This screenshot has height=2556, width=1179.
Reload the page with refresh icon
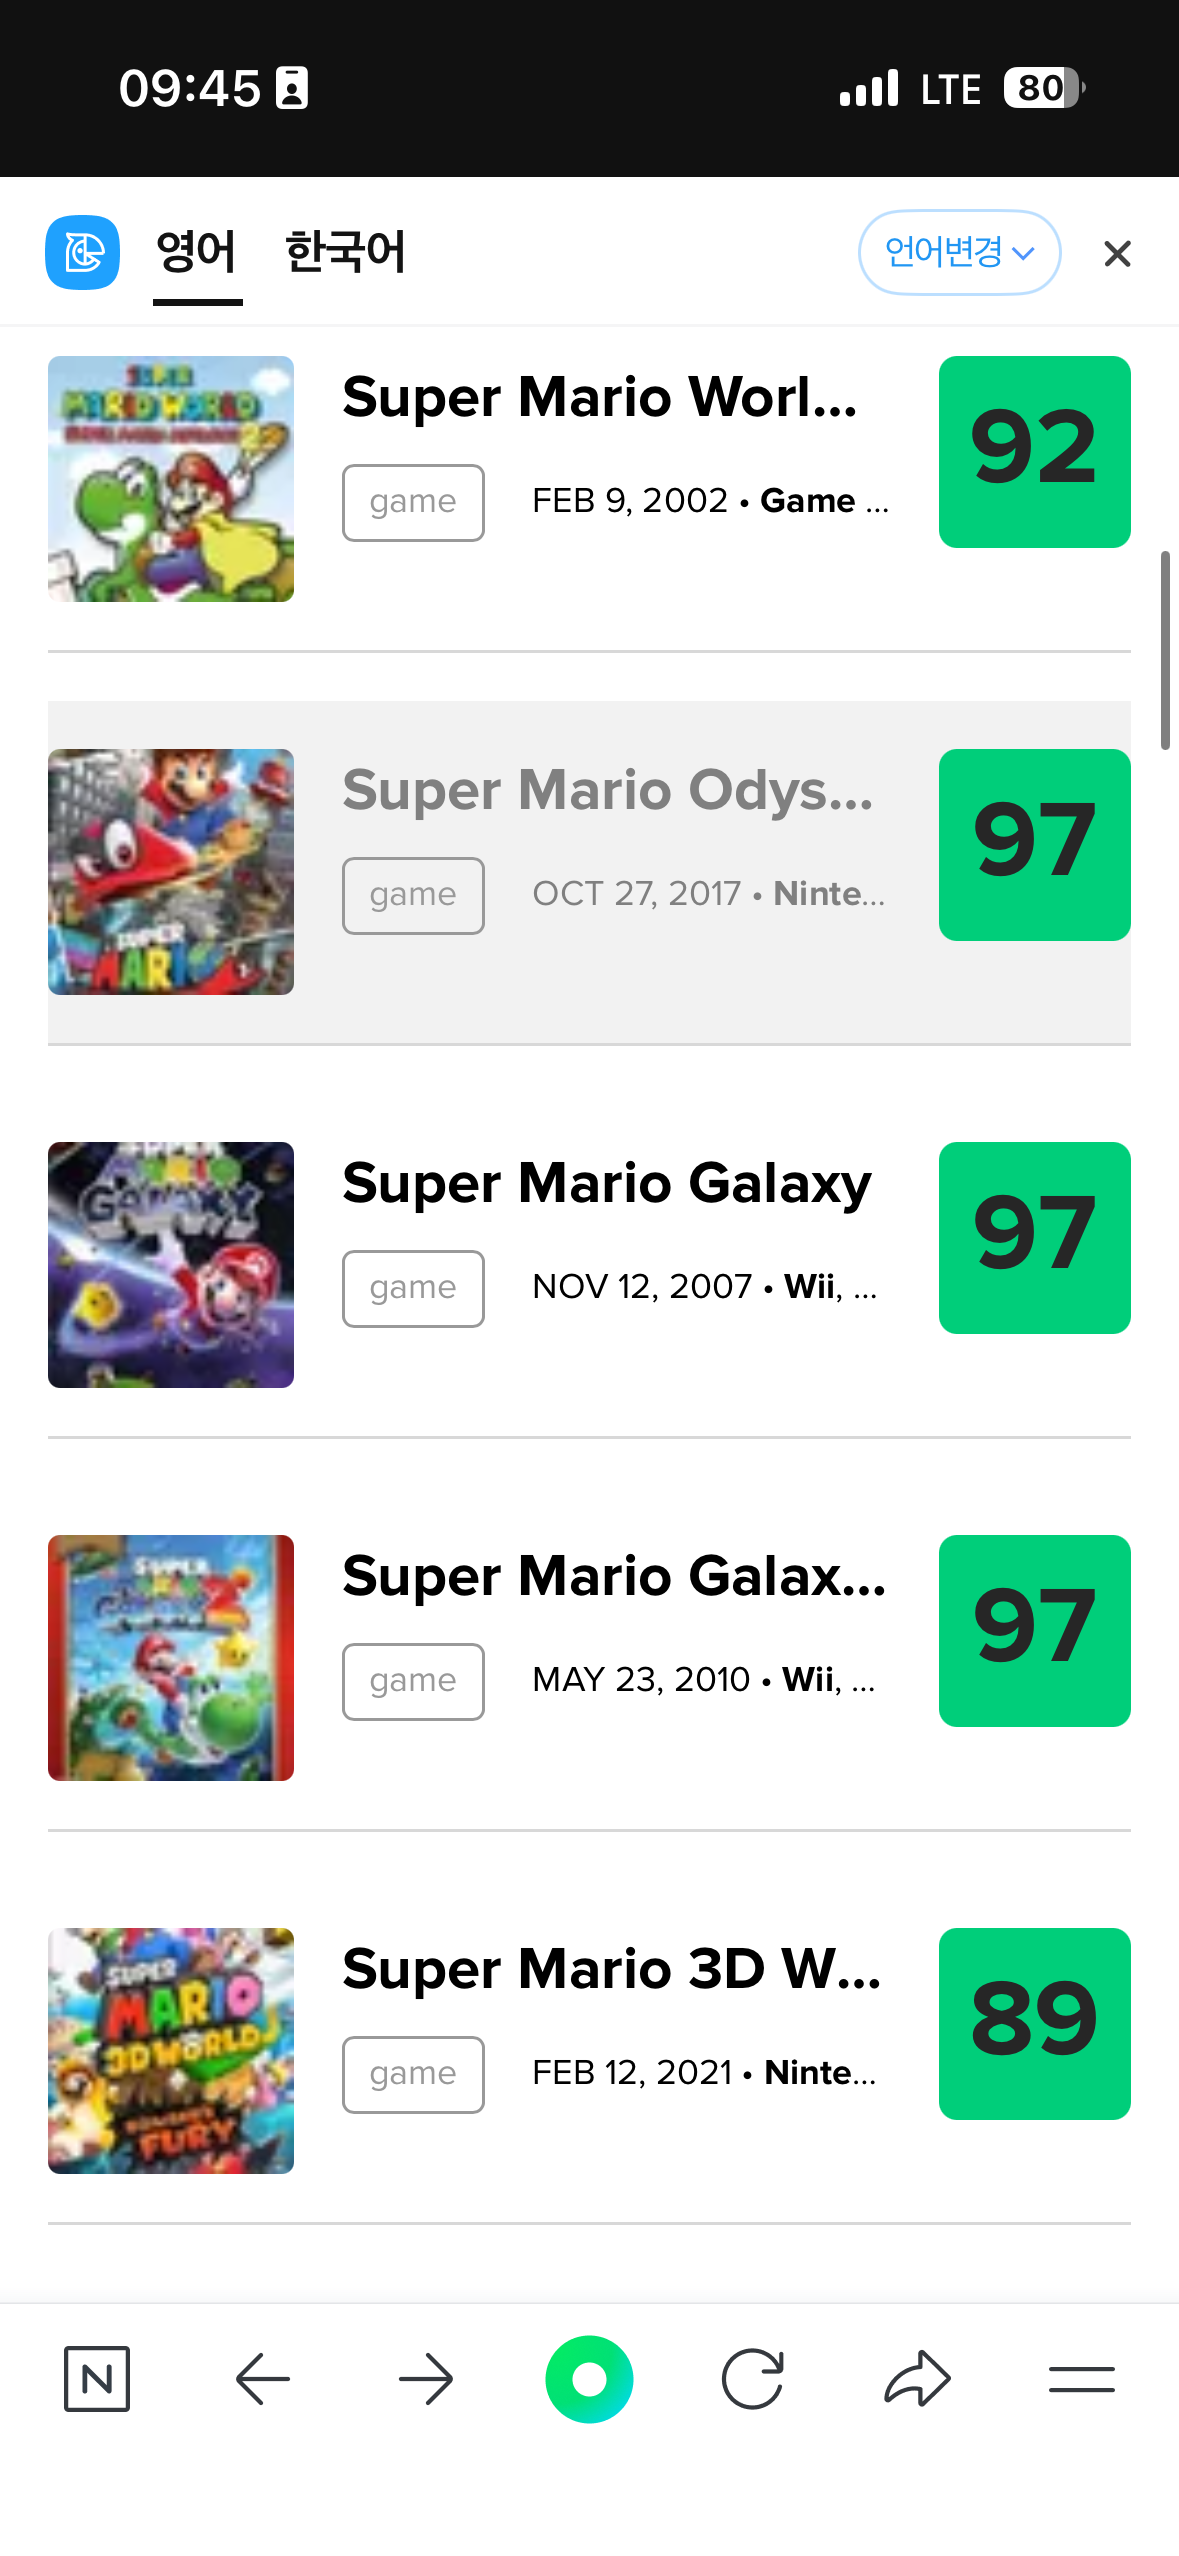752,2378
